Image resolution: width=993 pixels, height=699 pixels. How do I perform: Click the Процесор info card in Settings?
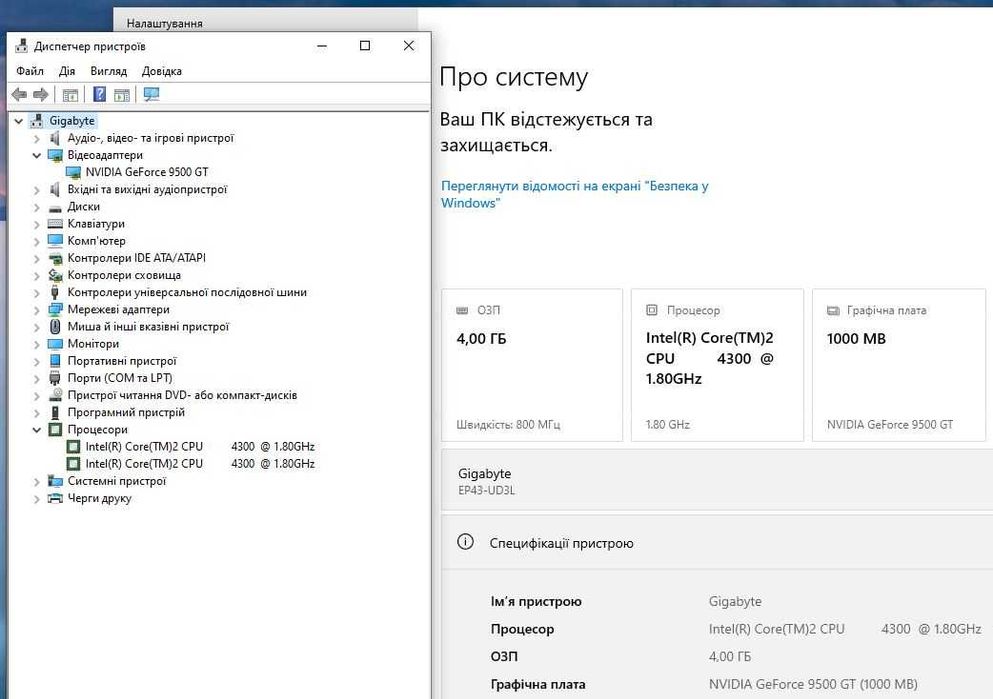(x=718, y=365)
